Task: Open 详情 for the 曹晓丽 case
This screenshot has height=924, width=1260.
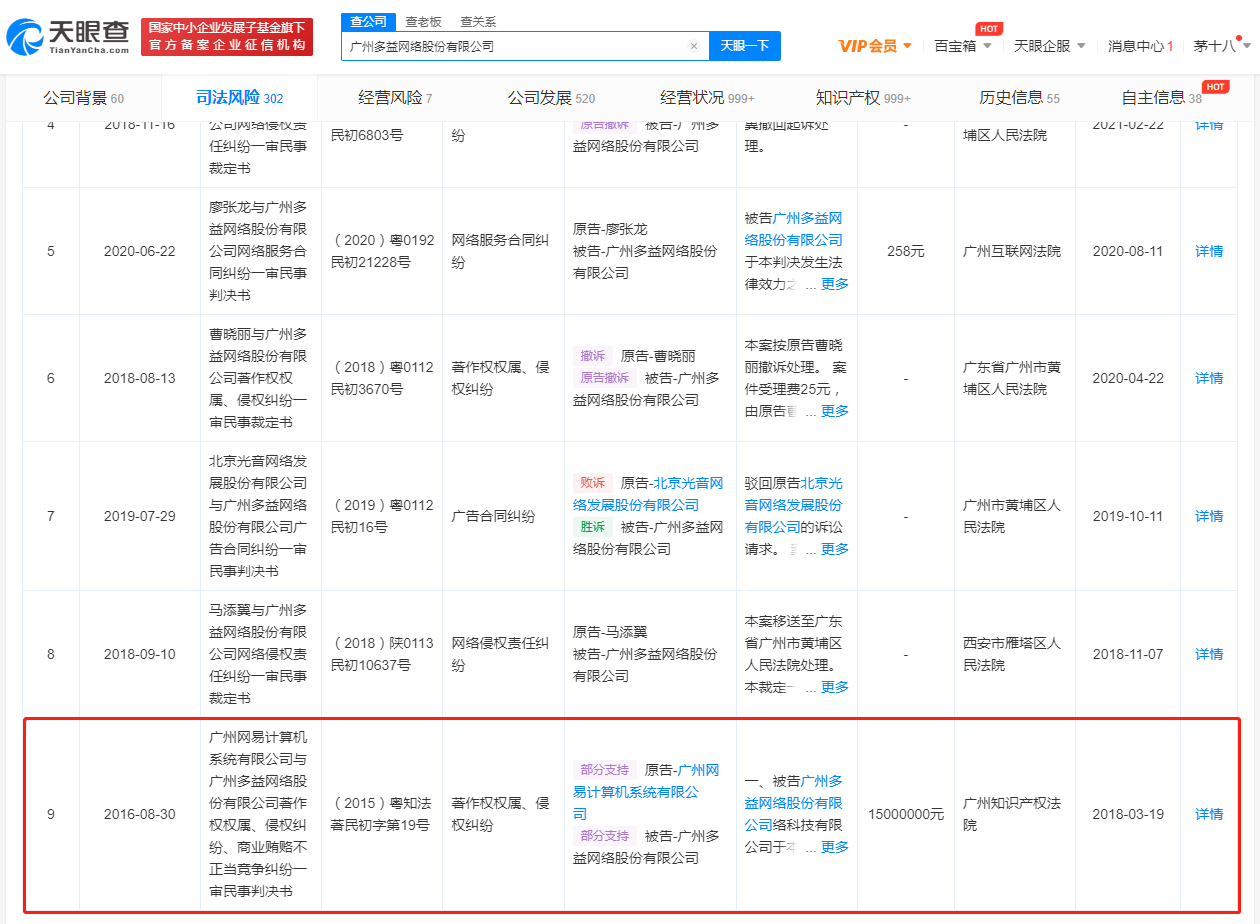Action: point(1209,378)
